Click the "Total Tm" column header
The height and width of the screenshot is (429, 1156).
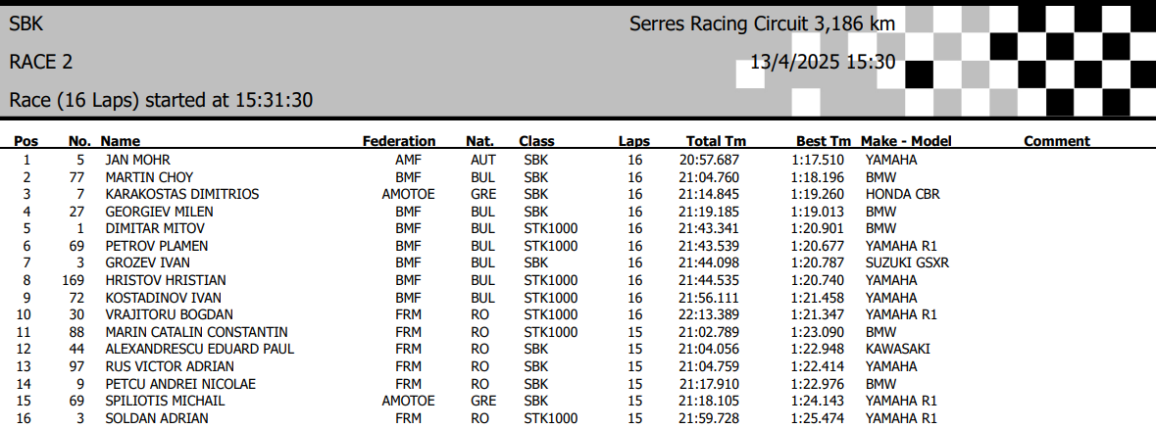(x=715, y=142)
